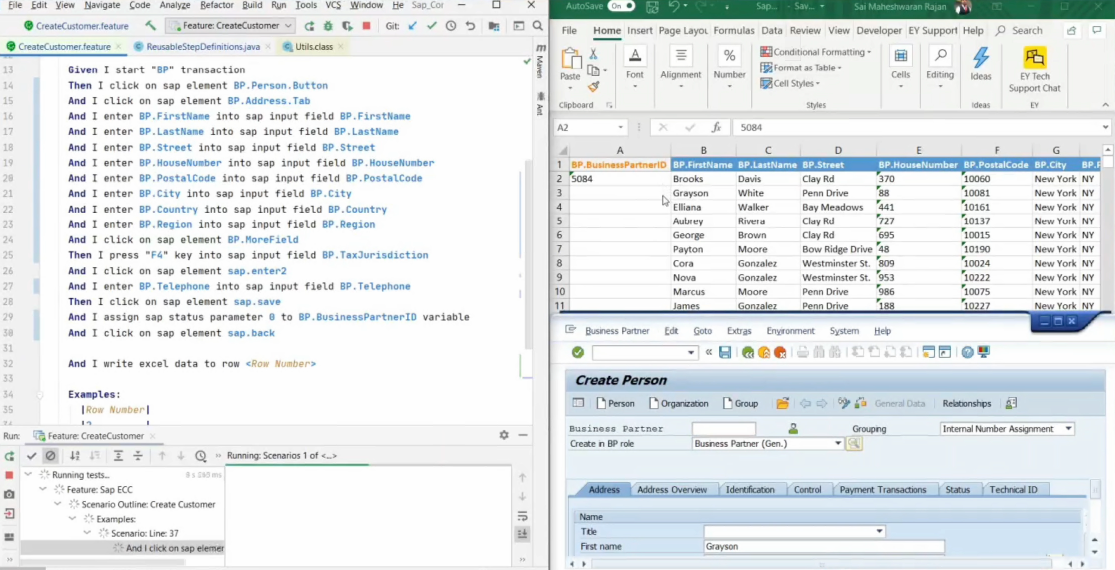The height and width of the screenshot is (570, 1115).
Task: Click SAP Organization button
Action: click(x=678, y=403)
